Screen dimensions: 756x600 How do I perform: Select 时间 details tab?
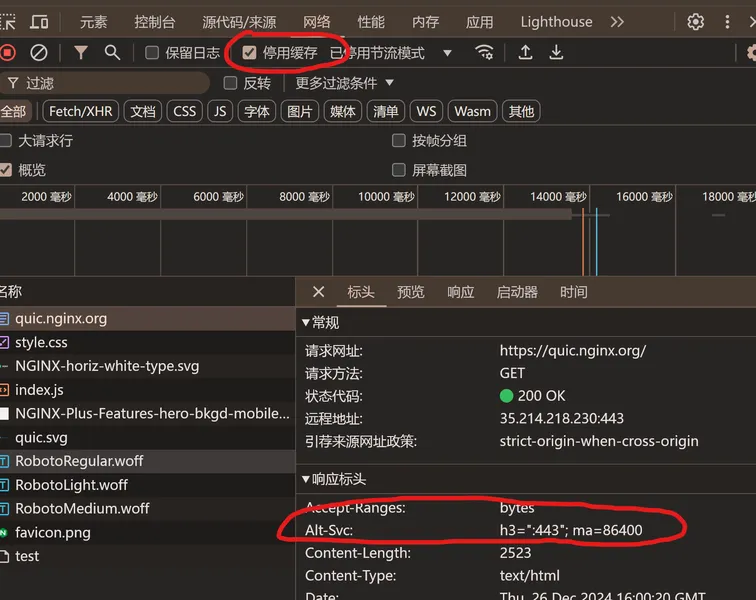pyautogui.click(x=574, y=292)
